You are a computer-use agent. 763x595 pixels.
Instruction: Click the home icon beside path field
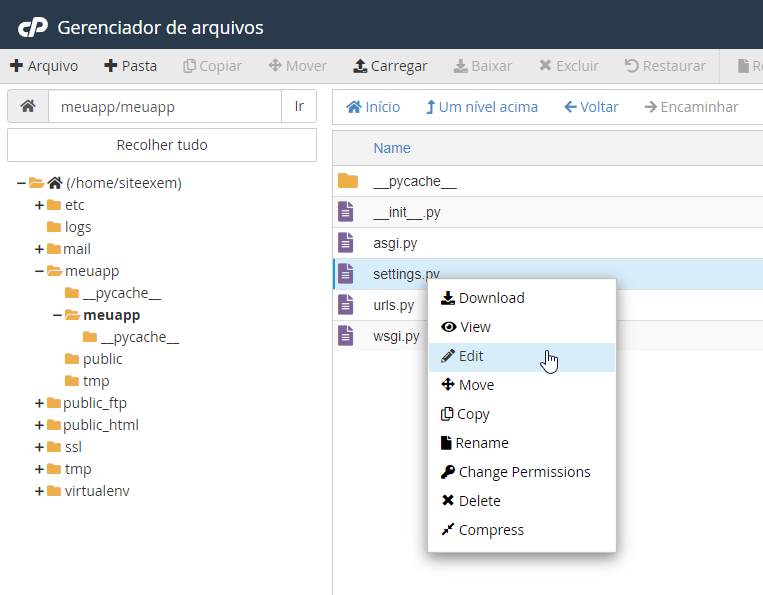point(28,106)
